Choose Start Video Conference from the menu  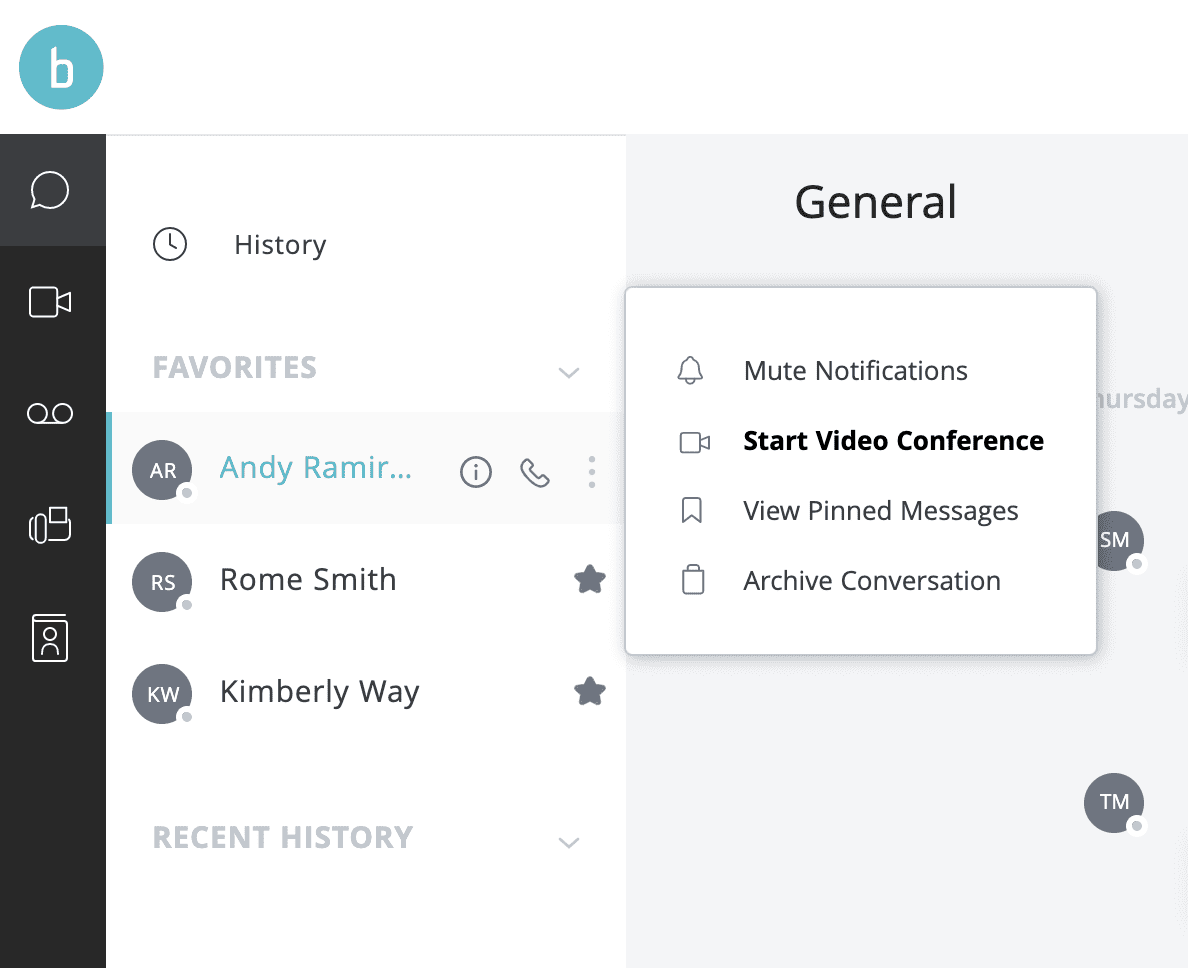[x=893, y=441]
